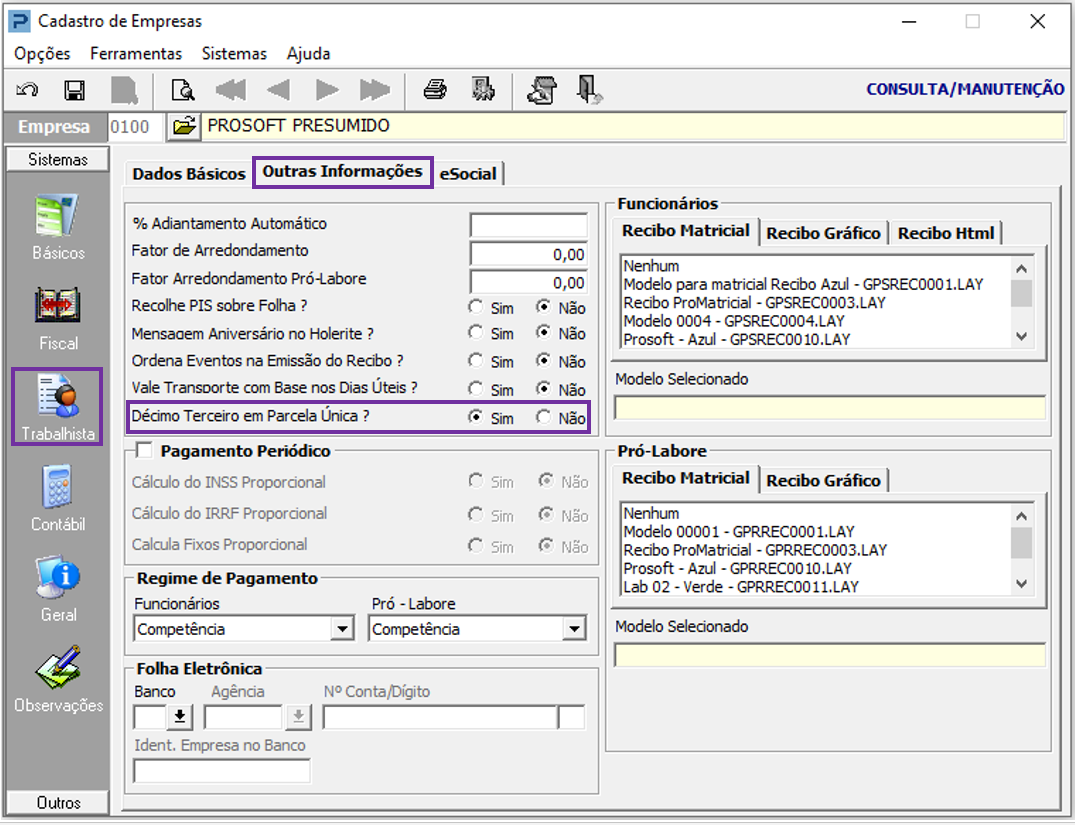This screenshot has height=825, width=1075.
Task: Enable the Pagamento Periódico checkbox
Action: 144,451
